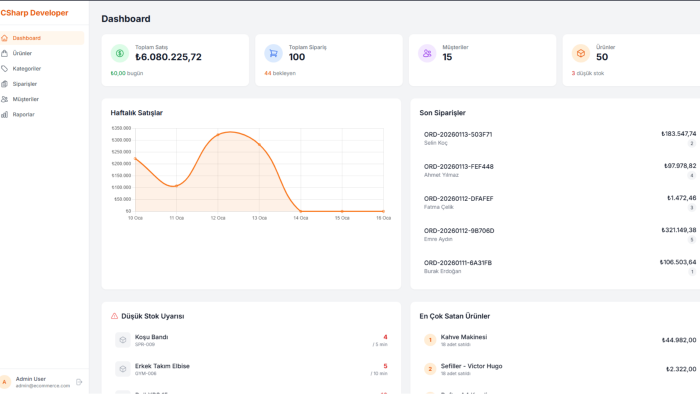Open Dashboard in the sidebar
700x394 pixels.
pos(42,38)
